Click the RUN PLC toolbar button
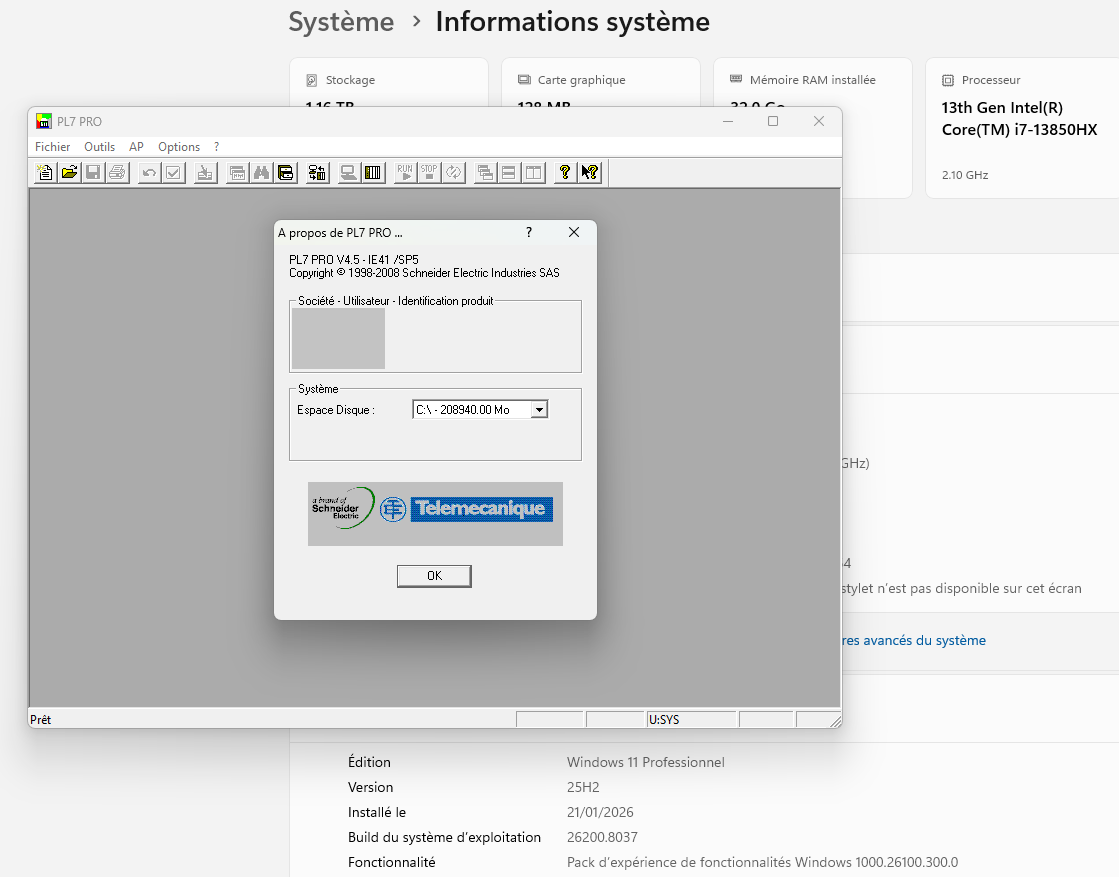The image size is (1119, 877). 405,172
